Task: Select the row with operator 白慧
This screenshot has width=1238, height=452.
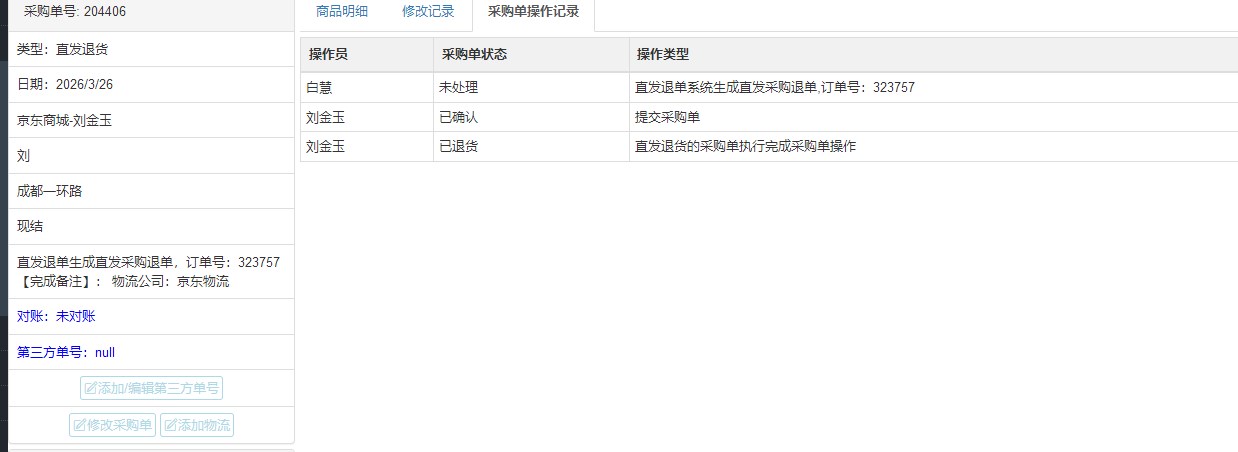Action: (319, 87)
